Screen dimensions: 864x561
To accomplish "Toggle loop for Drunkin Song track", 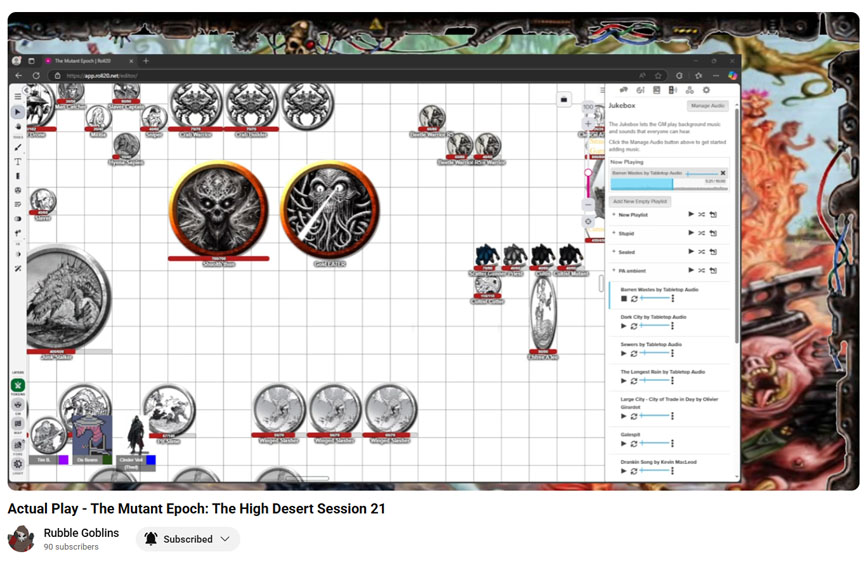I will pos(634,471).
